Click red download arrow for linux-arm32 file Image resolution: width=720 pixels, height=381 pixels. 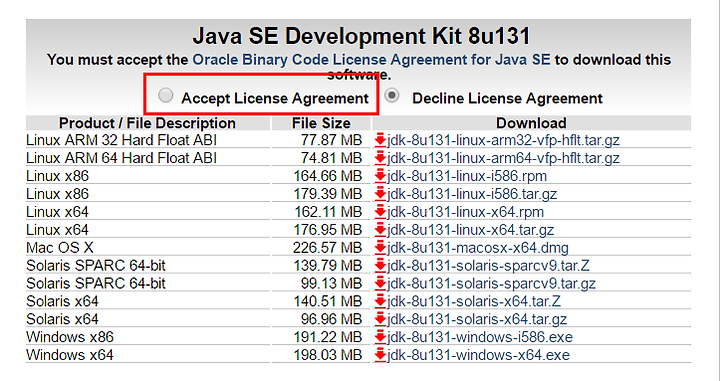(x=380, y=140)
